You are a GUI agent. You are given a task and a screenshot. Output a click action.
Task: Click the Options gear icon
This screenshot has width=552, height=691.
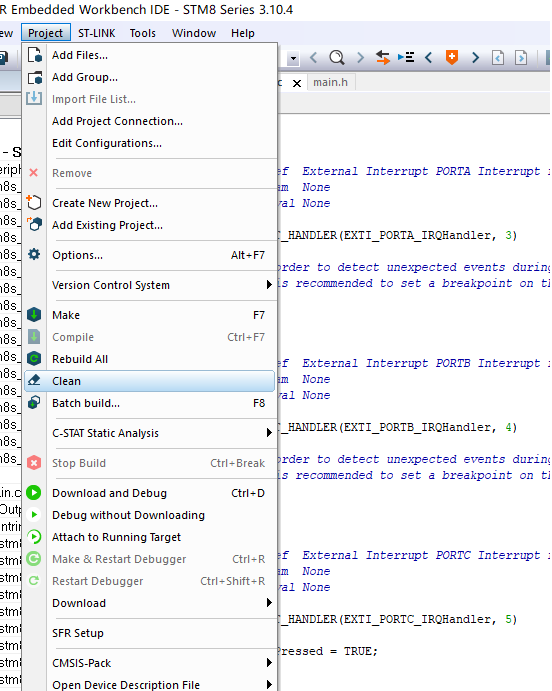34,255
